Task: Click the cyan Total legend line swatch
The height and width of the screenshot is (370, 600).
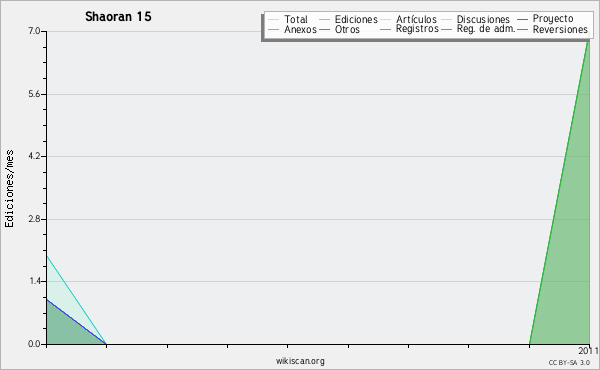Action: click(274, 19)
